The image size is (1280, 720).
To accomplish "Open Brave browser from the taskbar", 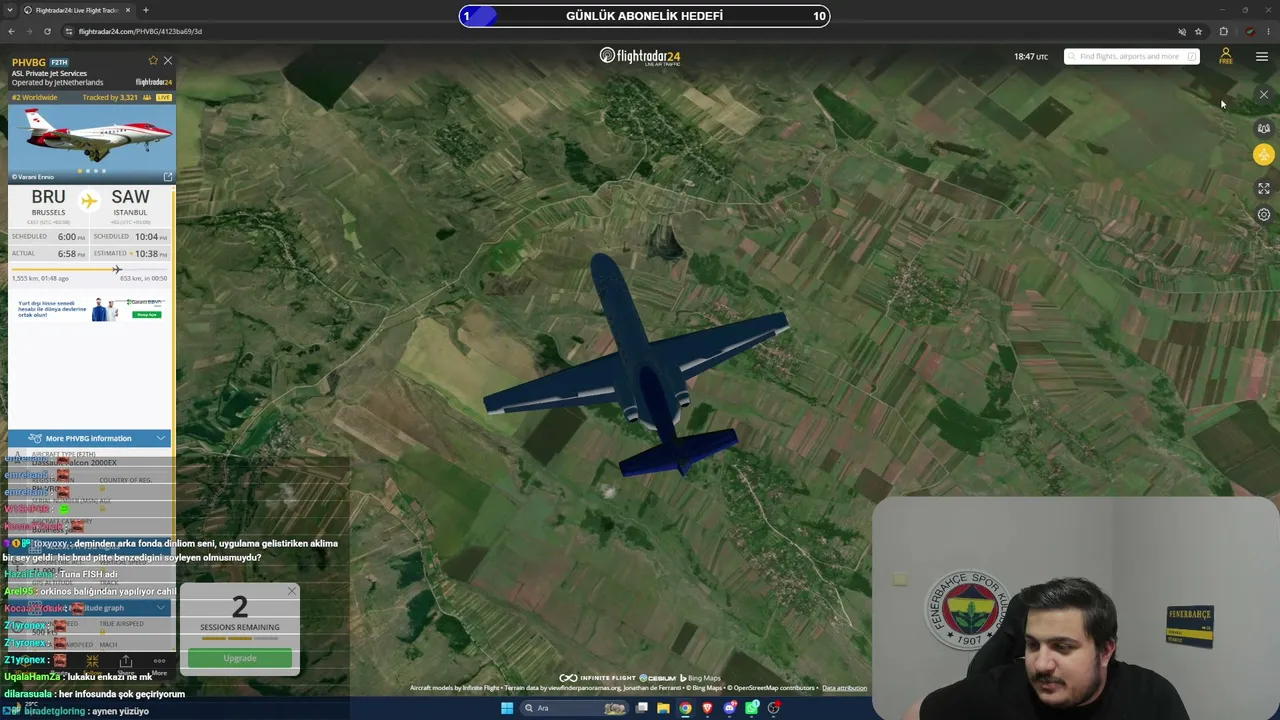I will pyautogui.click(x=707, y=708).
